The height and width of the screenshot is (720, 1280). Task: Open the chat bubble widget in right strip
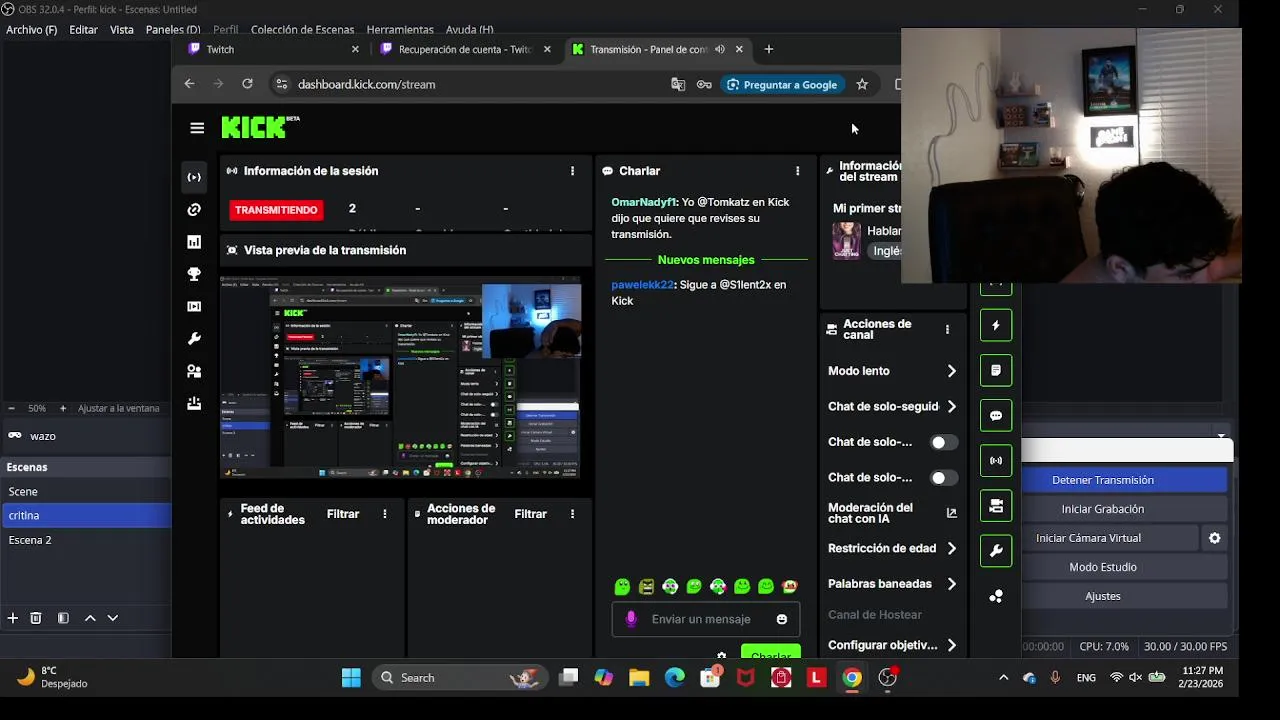click(996, 415)
